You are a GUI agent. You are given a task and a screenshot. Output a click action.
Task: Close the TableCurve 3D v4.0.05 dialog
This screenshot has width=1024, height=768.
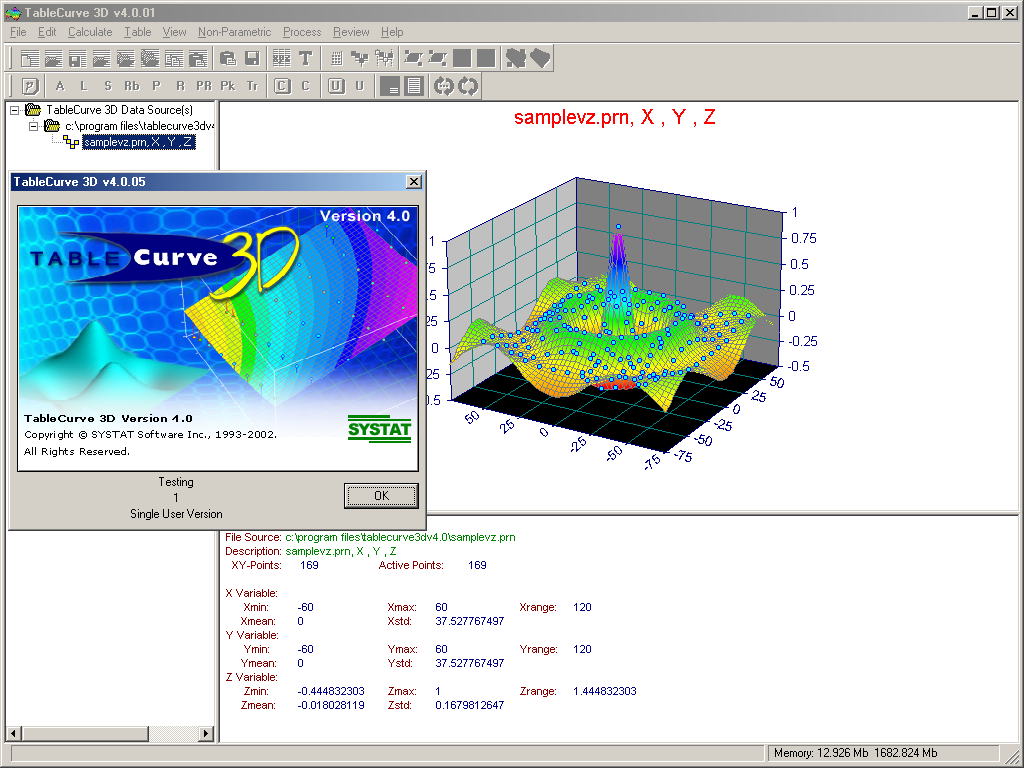[413, 182]
